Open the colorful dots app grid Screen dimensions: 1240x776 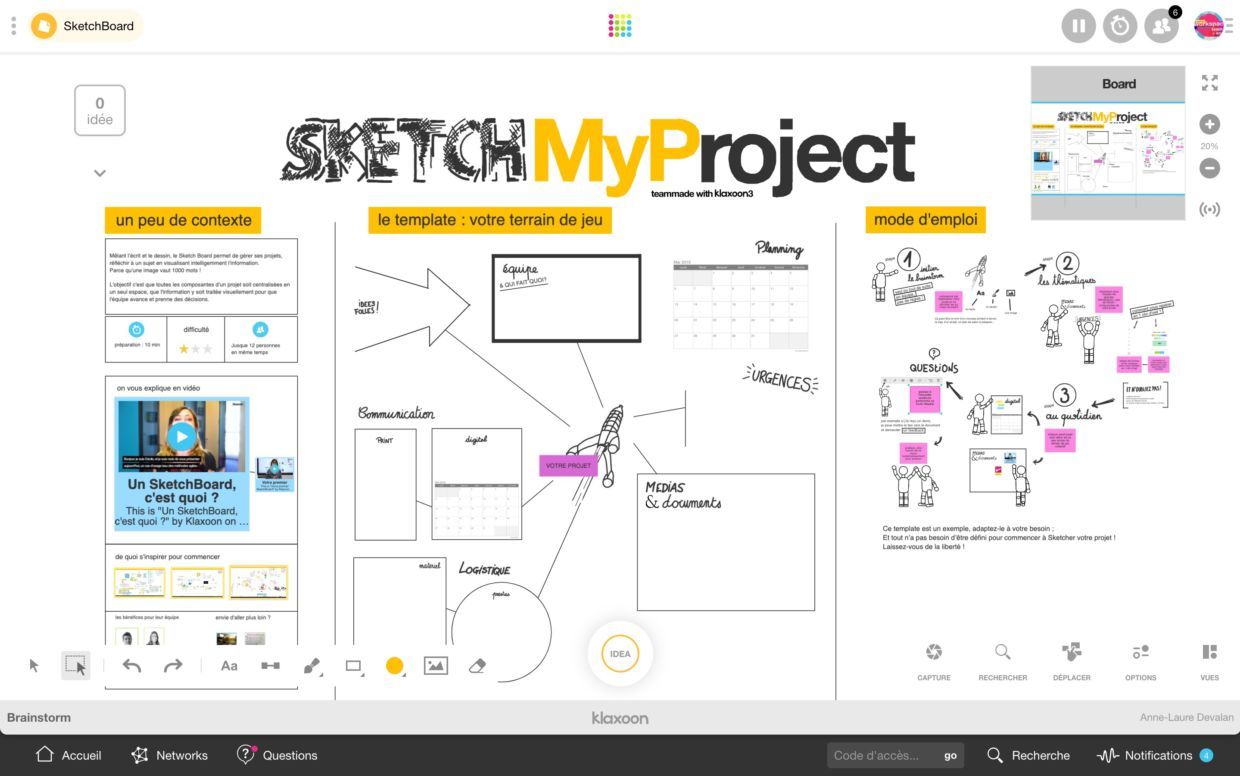coord(620,26)
